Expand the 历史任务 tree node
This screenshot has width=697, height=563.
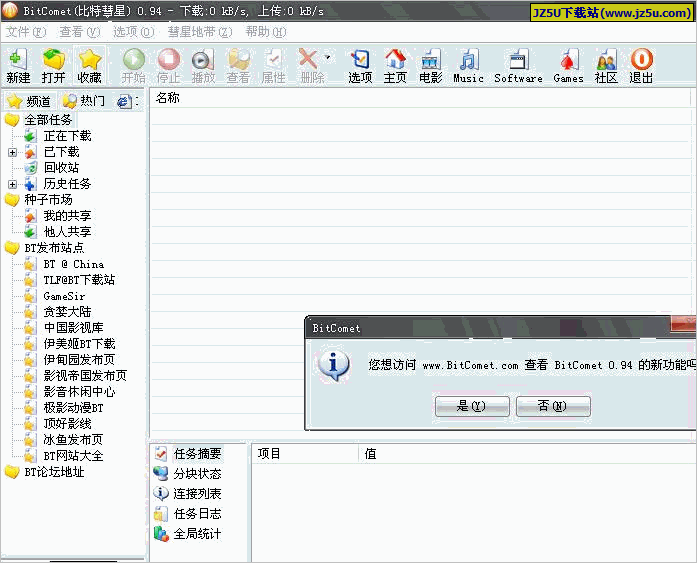point(12,184)
